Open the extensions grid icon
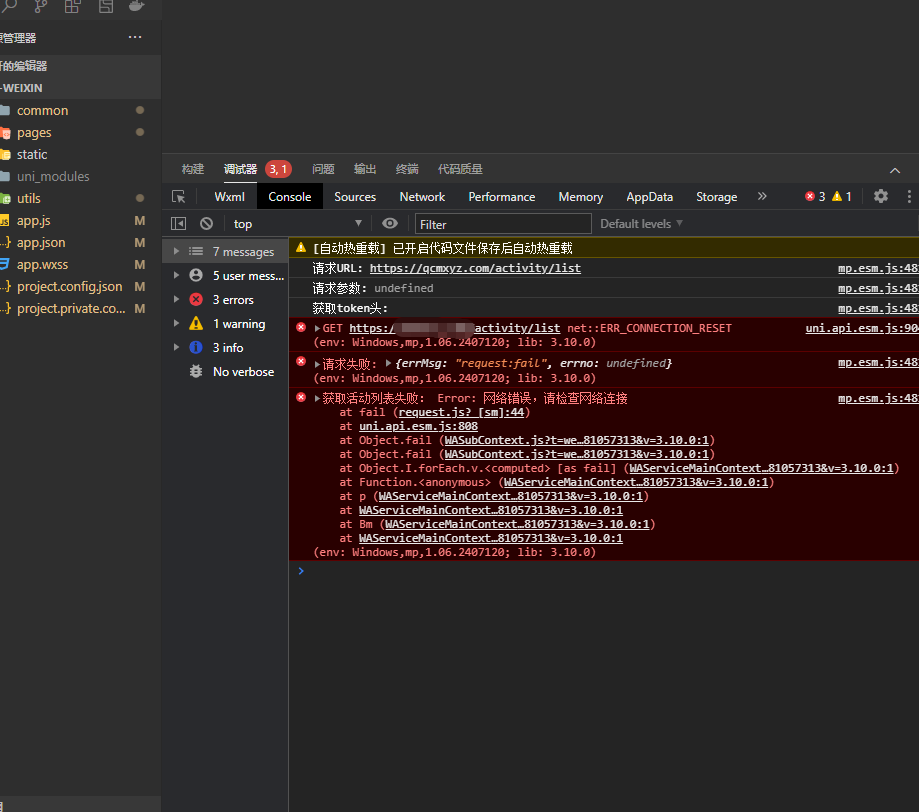The height and width of the screenshot is (812, 919). pyautogui.click(x=73, y=6)
